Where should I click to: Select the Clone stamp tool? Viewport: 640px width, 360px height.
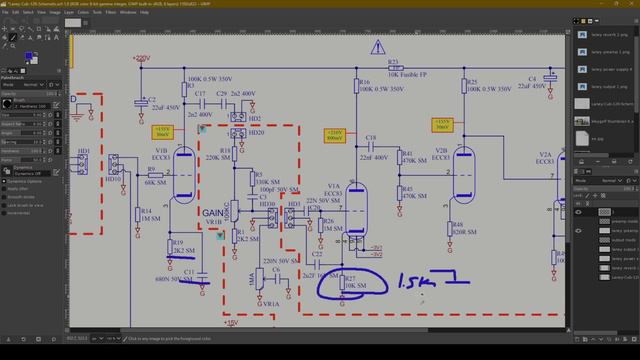click(x=30, y=38)
